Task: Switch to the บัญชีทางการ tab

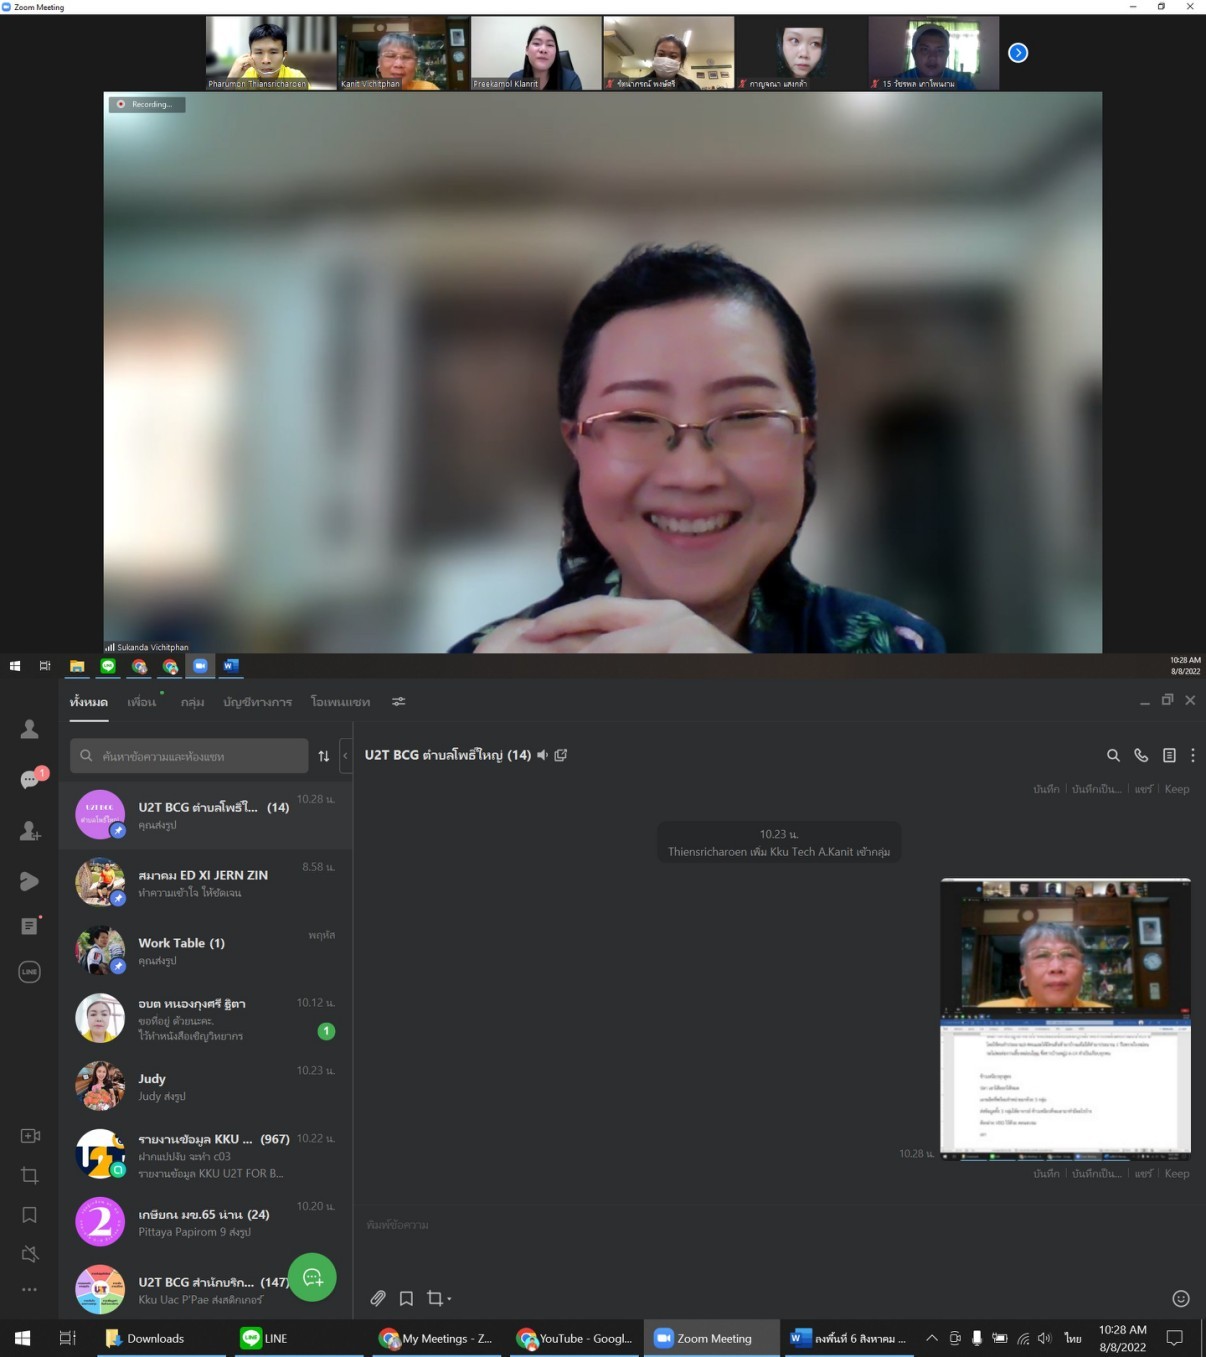Action: point(257,702)
